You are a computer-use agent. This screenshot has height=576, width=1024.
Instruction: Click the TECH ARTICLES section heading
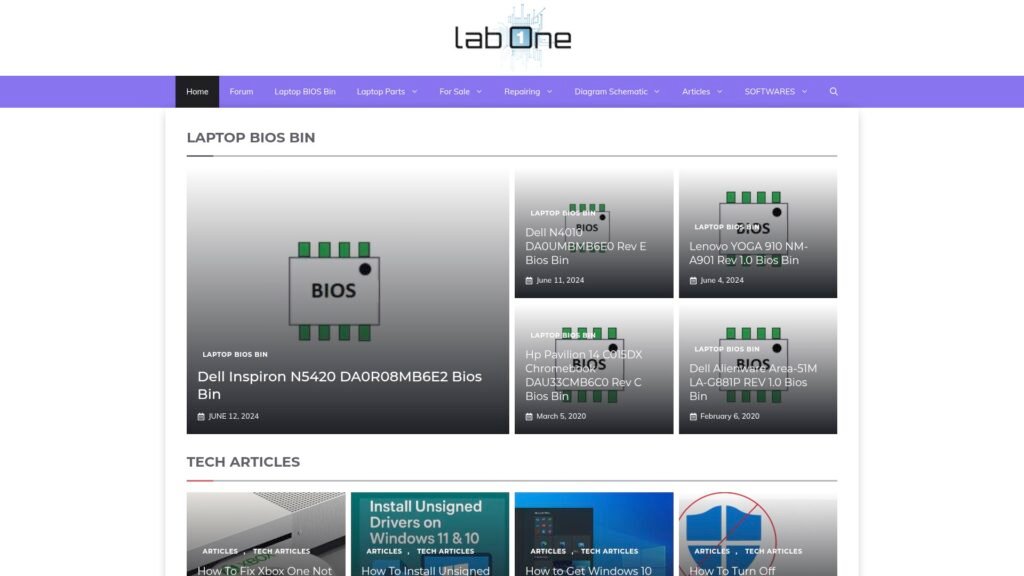point(243,462)
